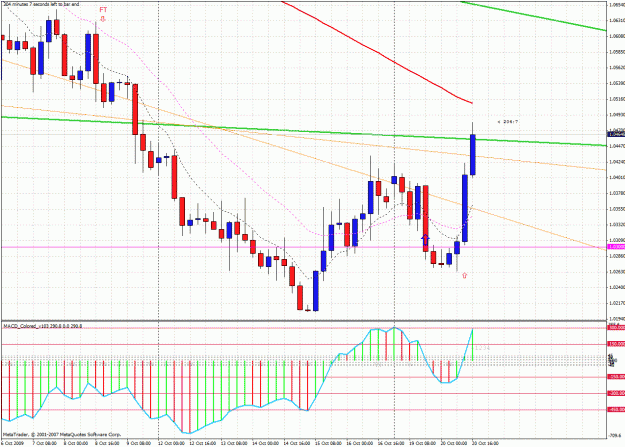
Task: Click the dark current price tag on axis
Action: (x=616, y=134)
